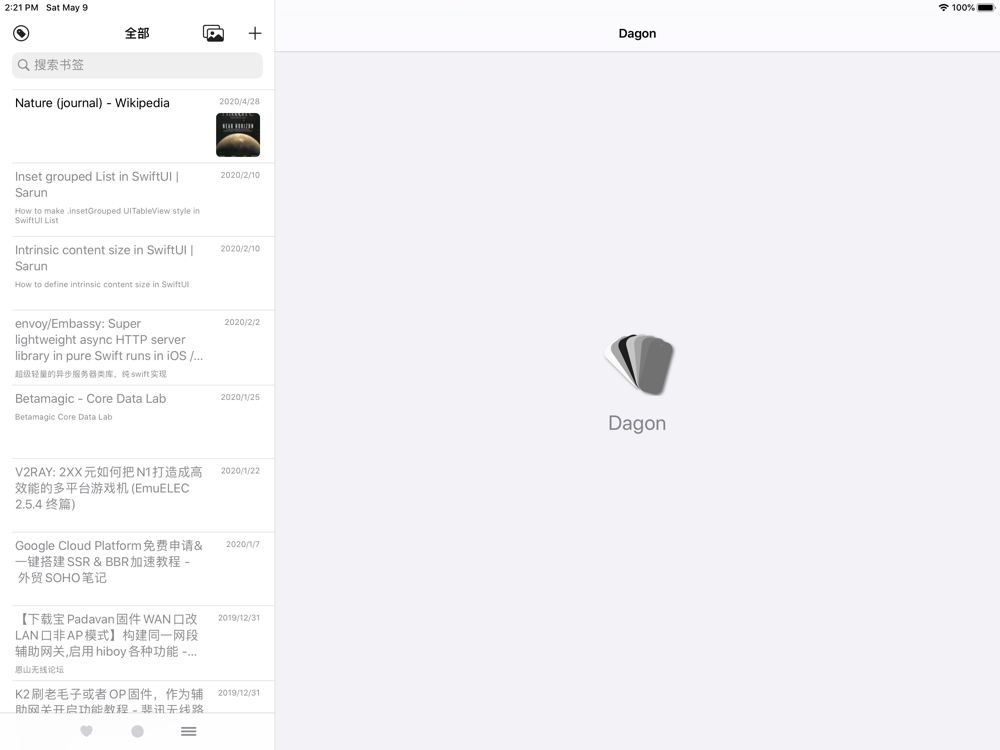Viewport: 1000px width, 750px height.
Task: Open the tags icon in header
Action: point(21,33)
